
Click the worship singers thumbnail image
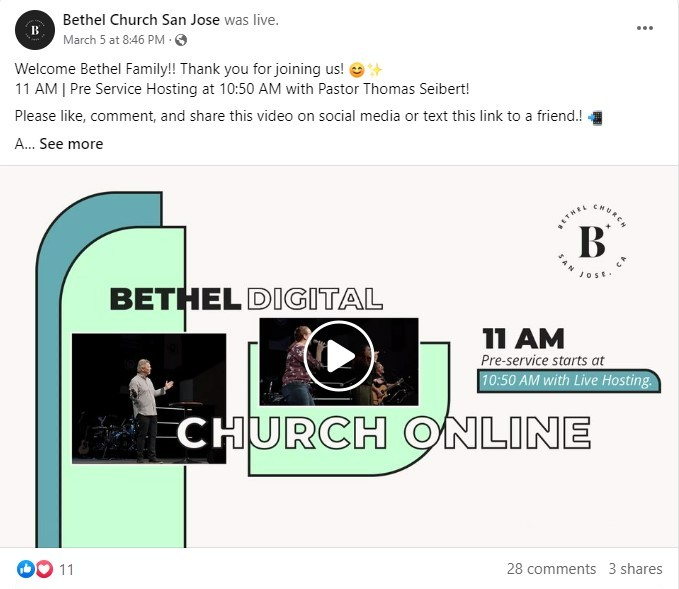(339, 362)
